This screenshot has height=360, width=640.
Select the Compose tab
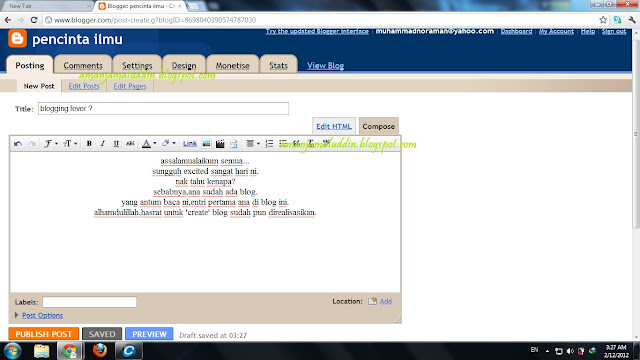pos(378,127)
